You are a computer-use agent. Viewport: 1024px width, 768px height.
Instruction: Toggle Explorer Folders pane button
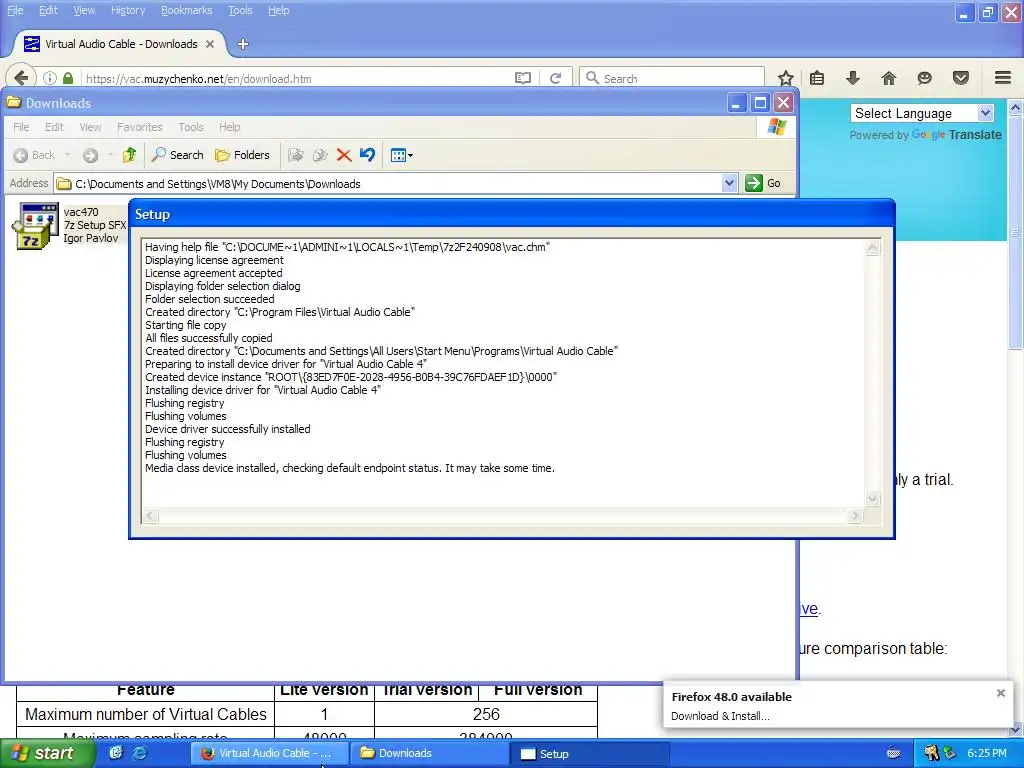[x=242, y=155]
